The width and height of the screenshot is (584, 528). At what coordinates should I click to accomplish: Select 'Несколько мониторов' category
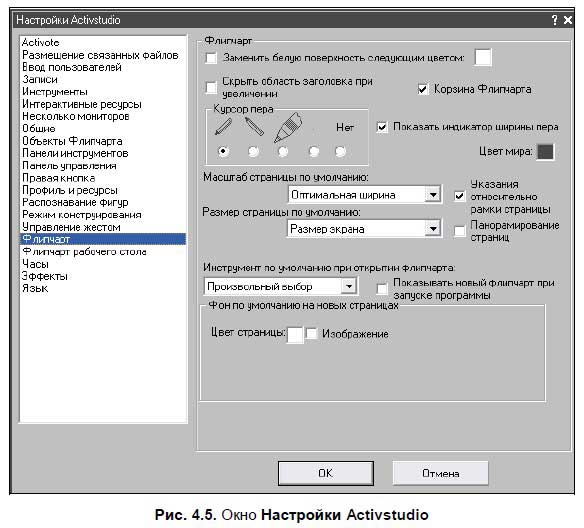point(76,116)
